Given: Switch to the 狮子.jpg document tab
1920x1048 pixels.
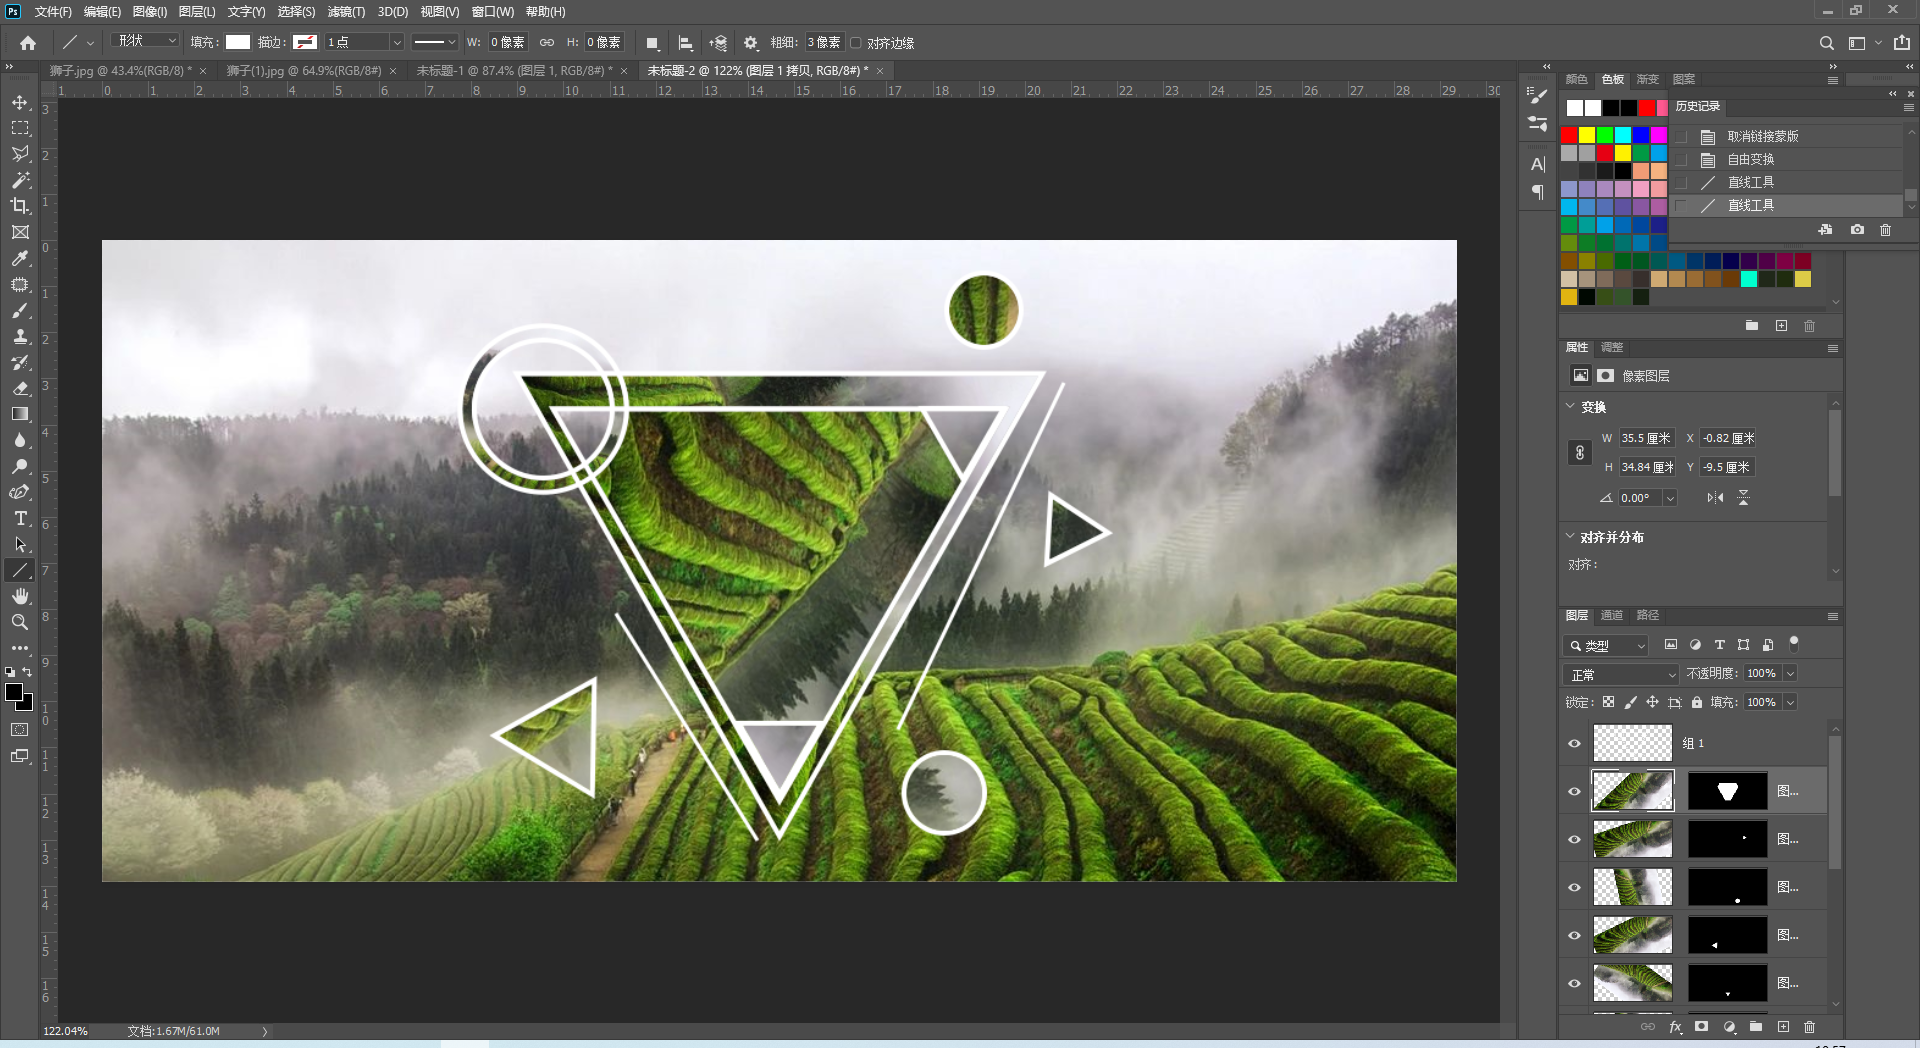Looking at the screenshot, I should 118,71.
